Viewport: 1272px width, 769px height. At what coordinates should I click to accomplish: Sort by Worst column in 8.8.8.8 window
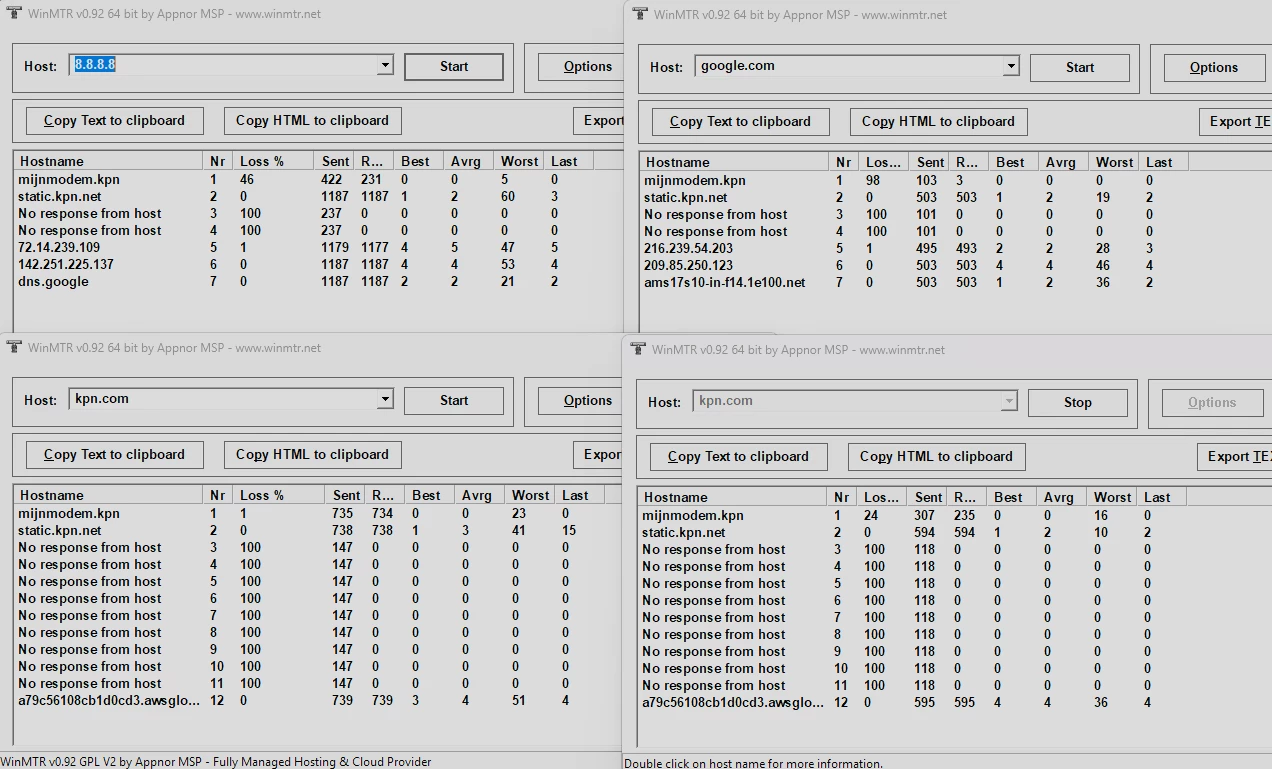[x=520, y=161]
